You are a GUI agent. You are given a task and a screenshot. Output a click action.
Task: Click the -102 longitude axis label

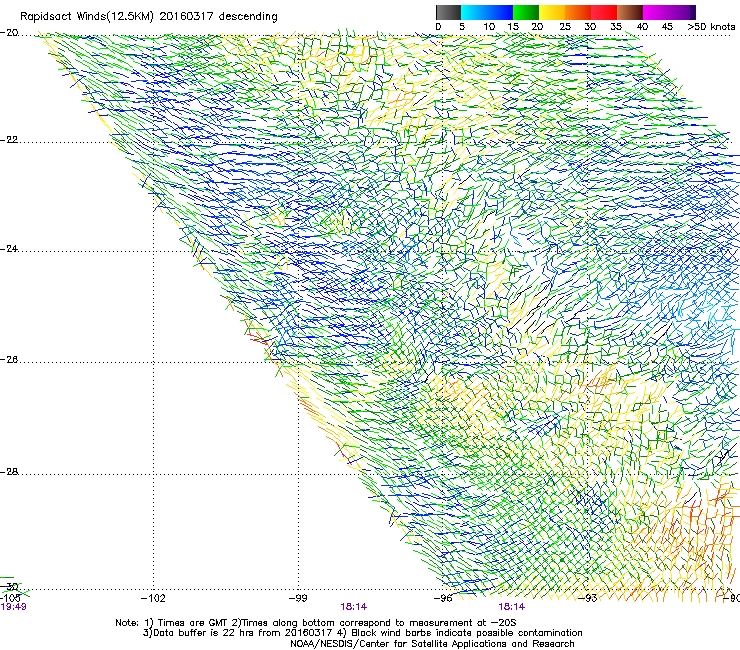(153, 599)
